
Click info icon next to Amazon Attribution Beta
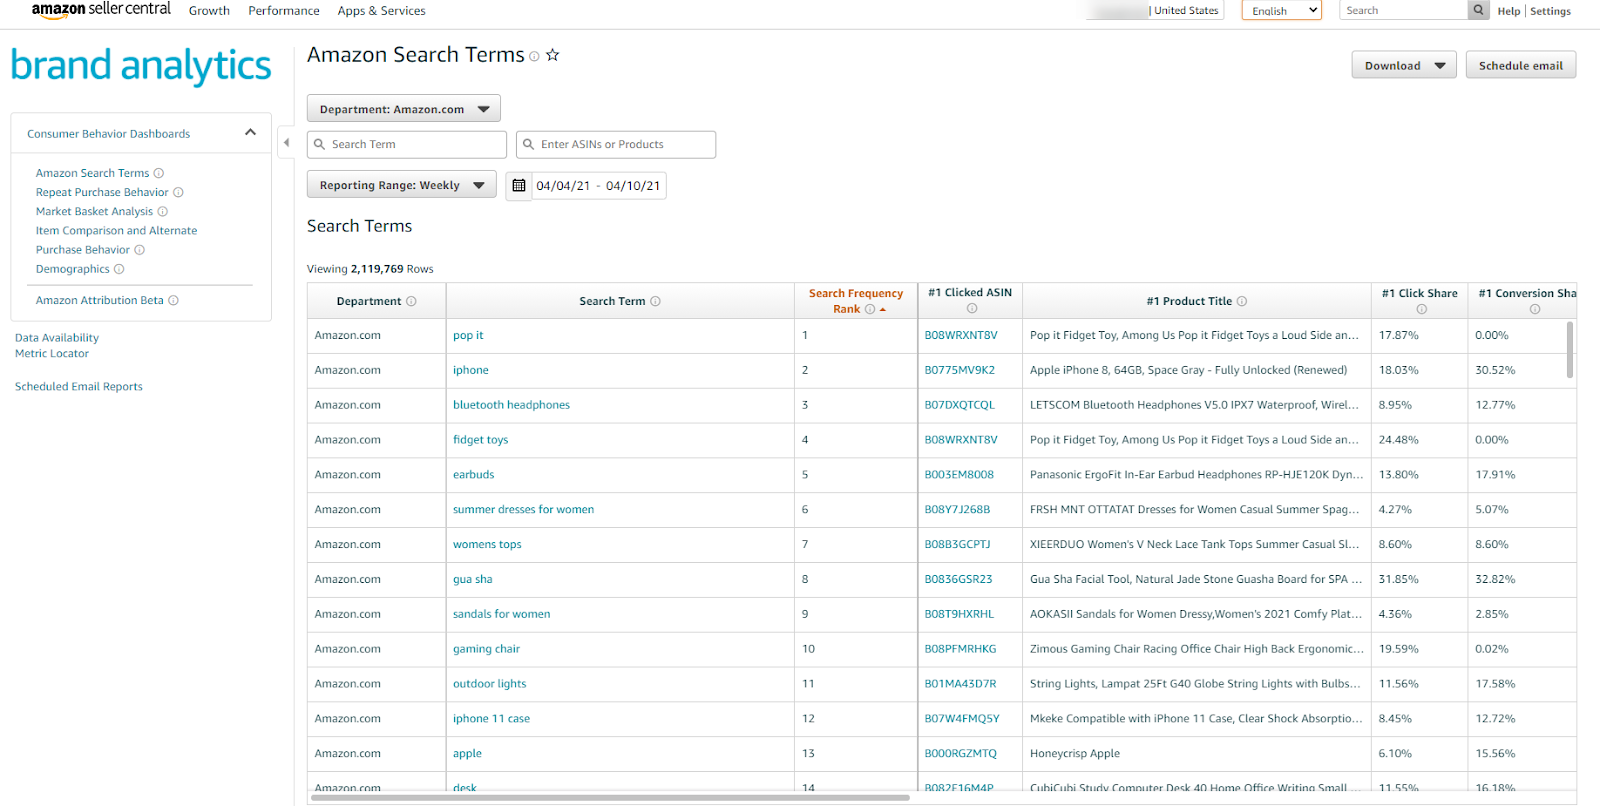click(173, 300)
